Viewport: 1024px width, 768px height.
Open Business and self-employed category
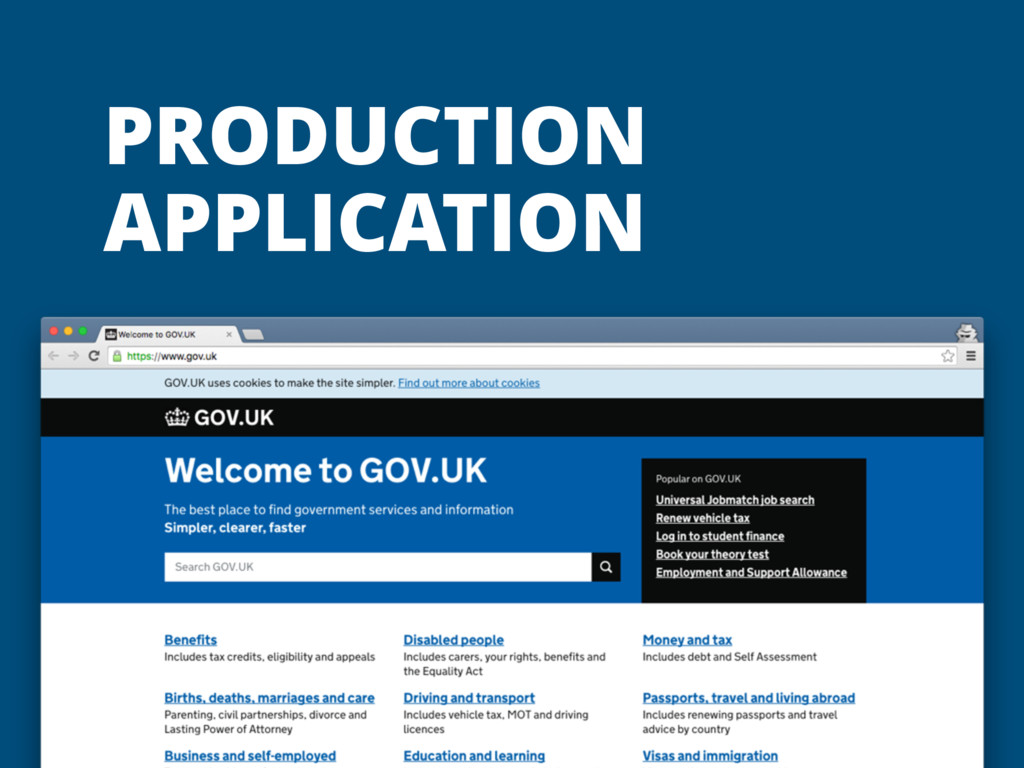250,756
